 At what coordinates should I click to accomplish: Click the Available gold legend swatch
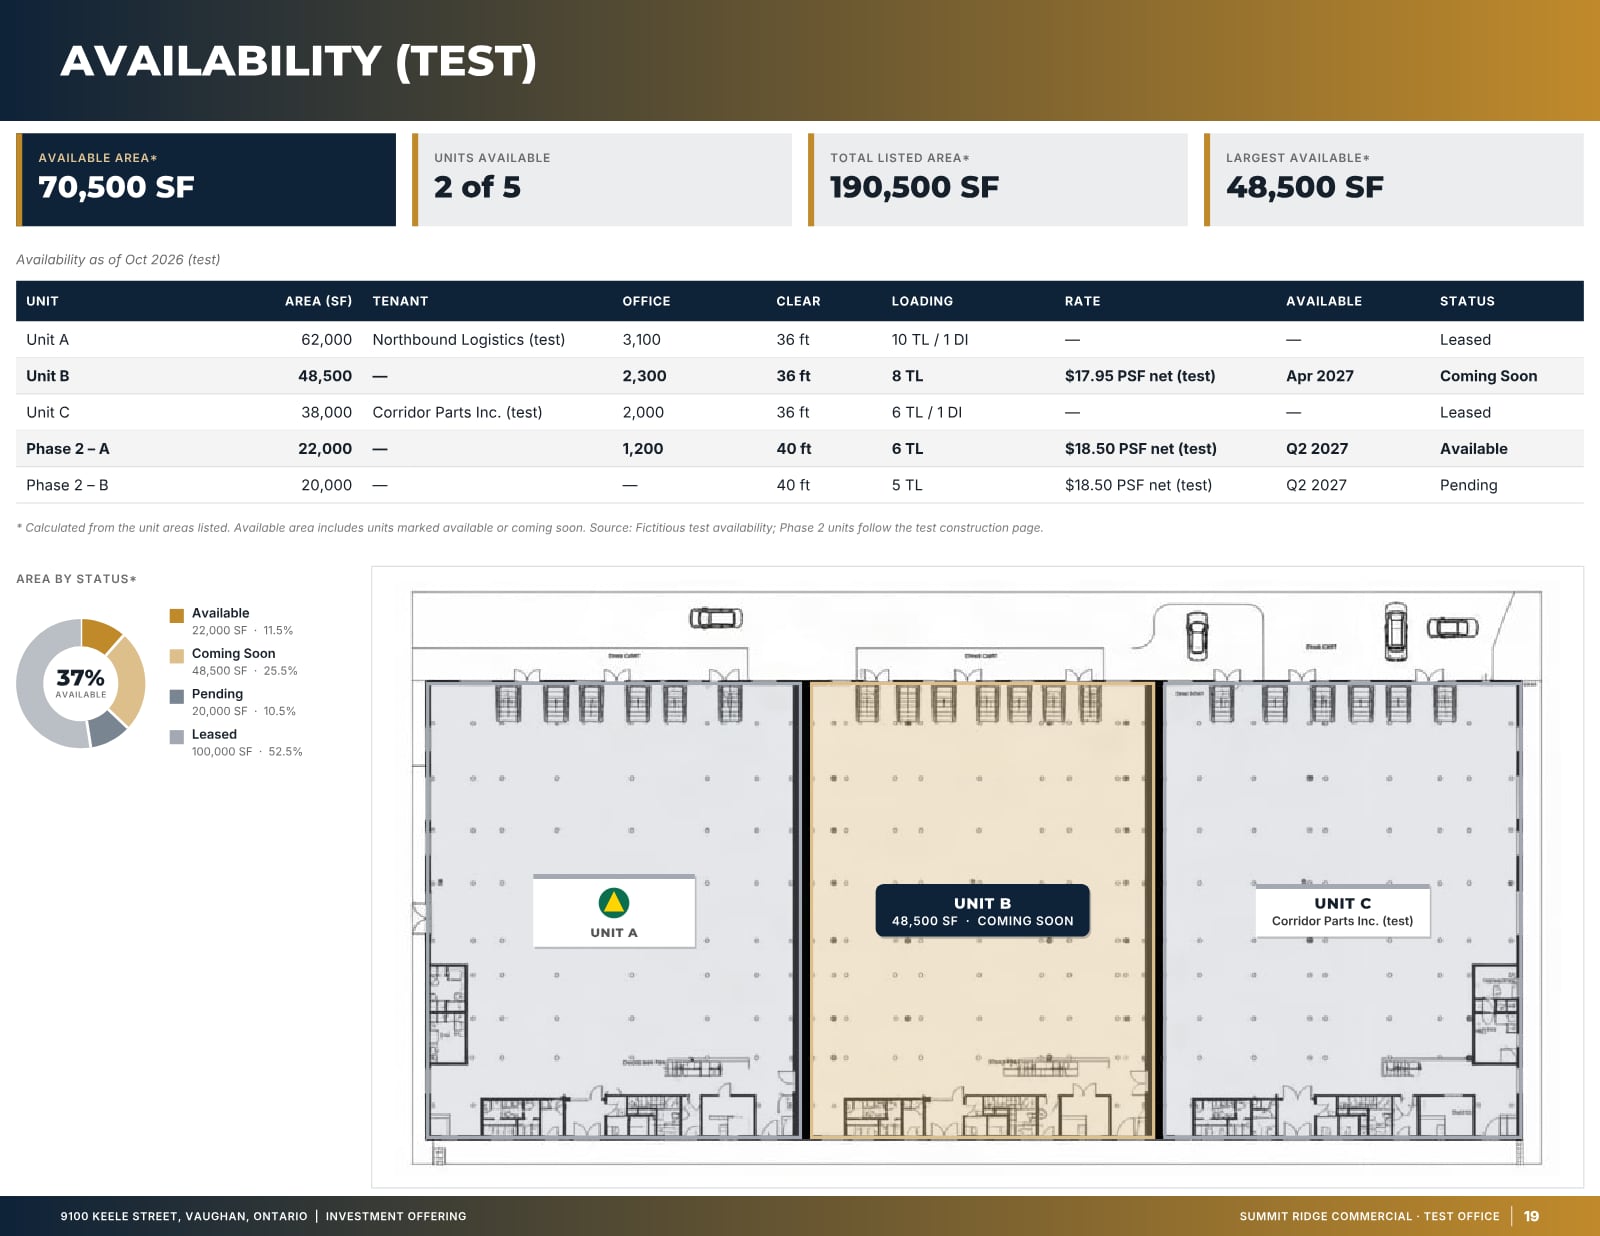(177, 616)
